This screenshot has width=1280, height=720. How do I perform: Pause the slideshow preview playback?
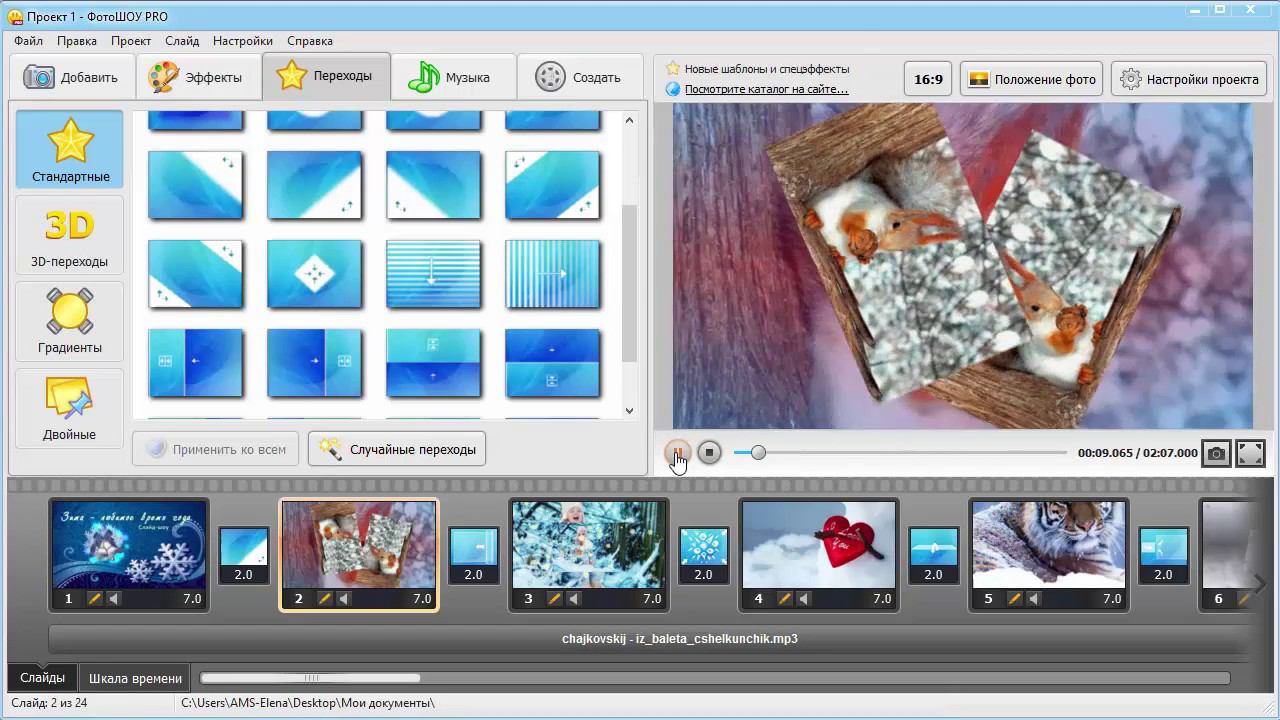pos(677,453)
